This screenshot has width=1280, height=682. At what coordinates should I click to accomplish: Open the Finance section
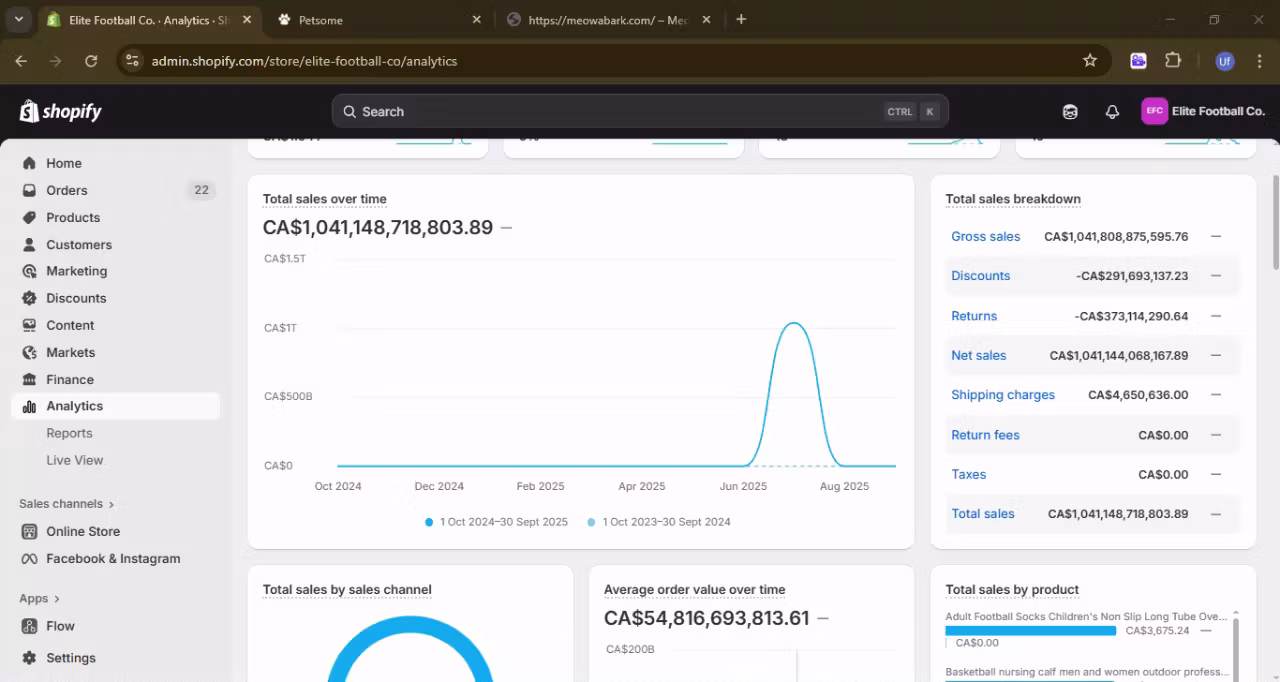pyautogui.click(x=71, y=379)
